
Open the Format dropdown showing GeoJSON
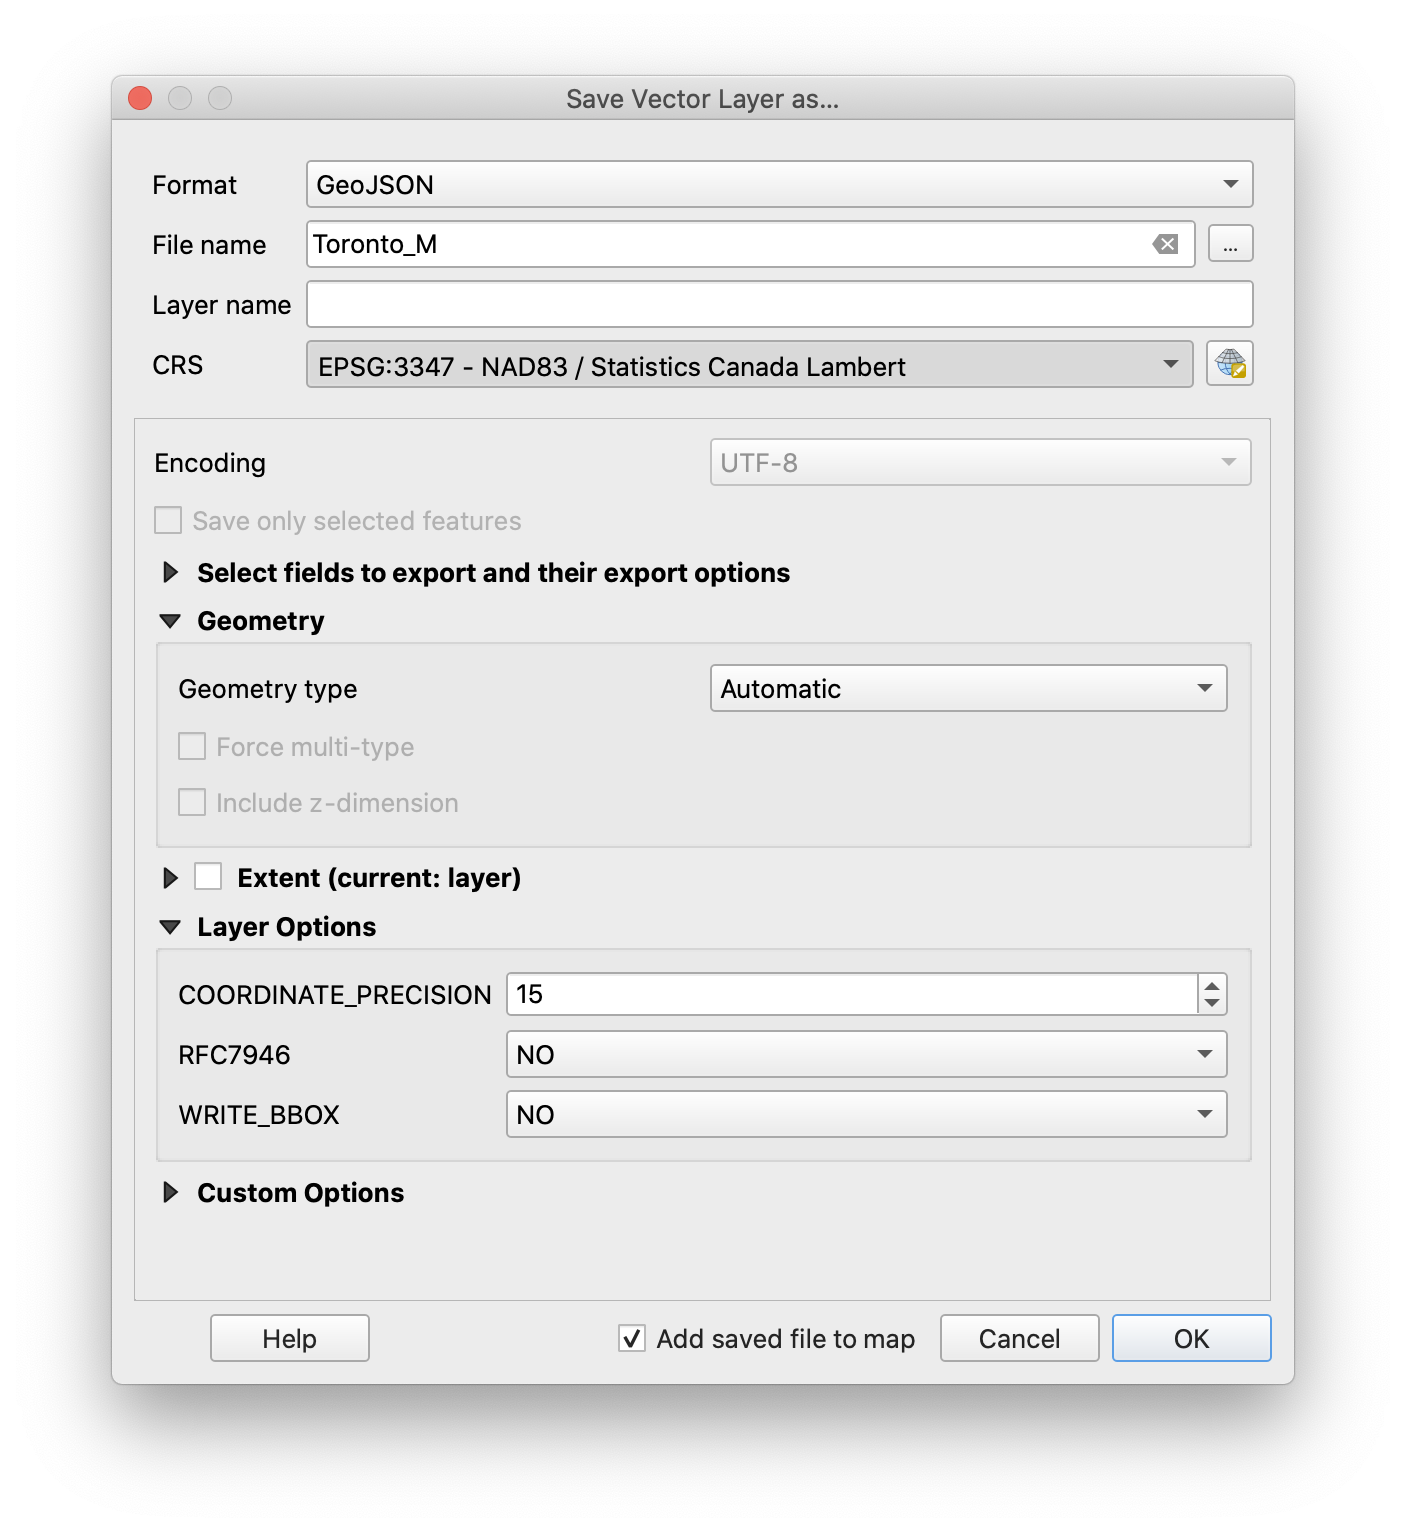tap(779, 184)
